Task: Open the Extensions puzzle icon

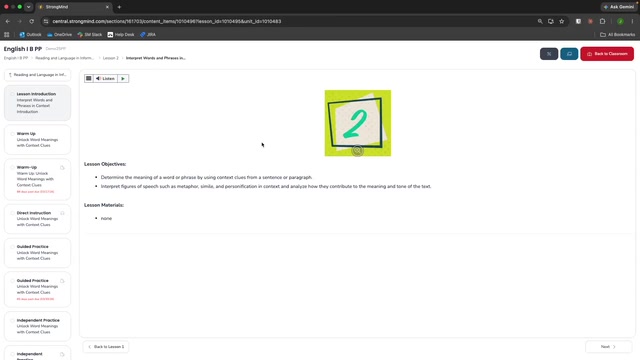Action: [602, 21]
